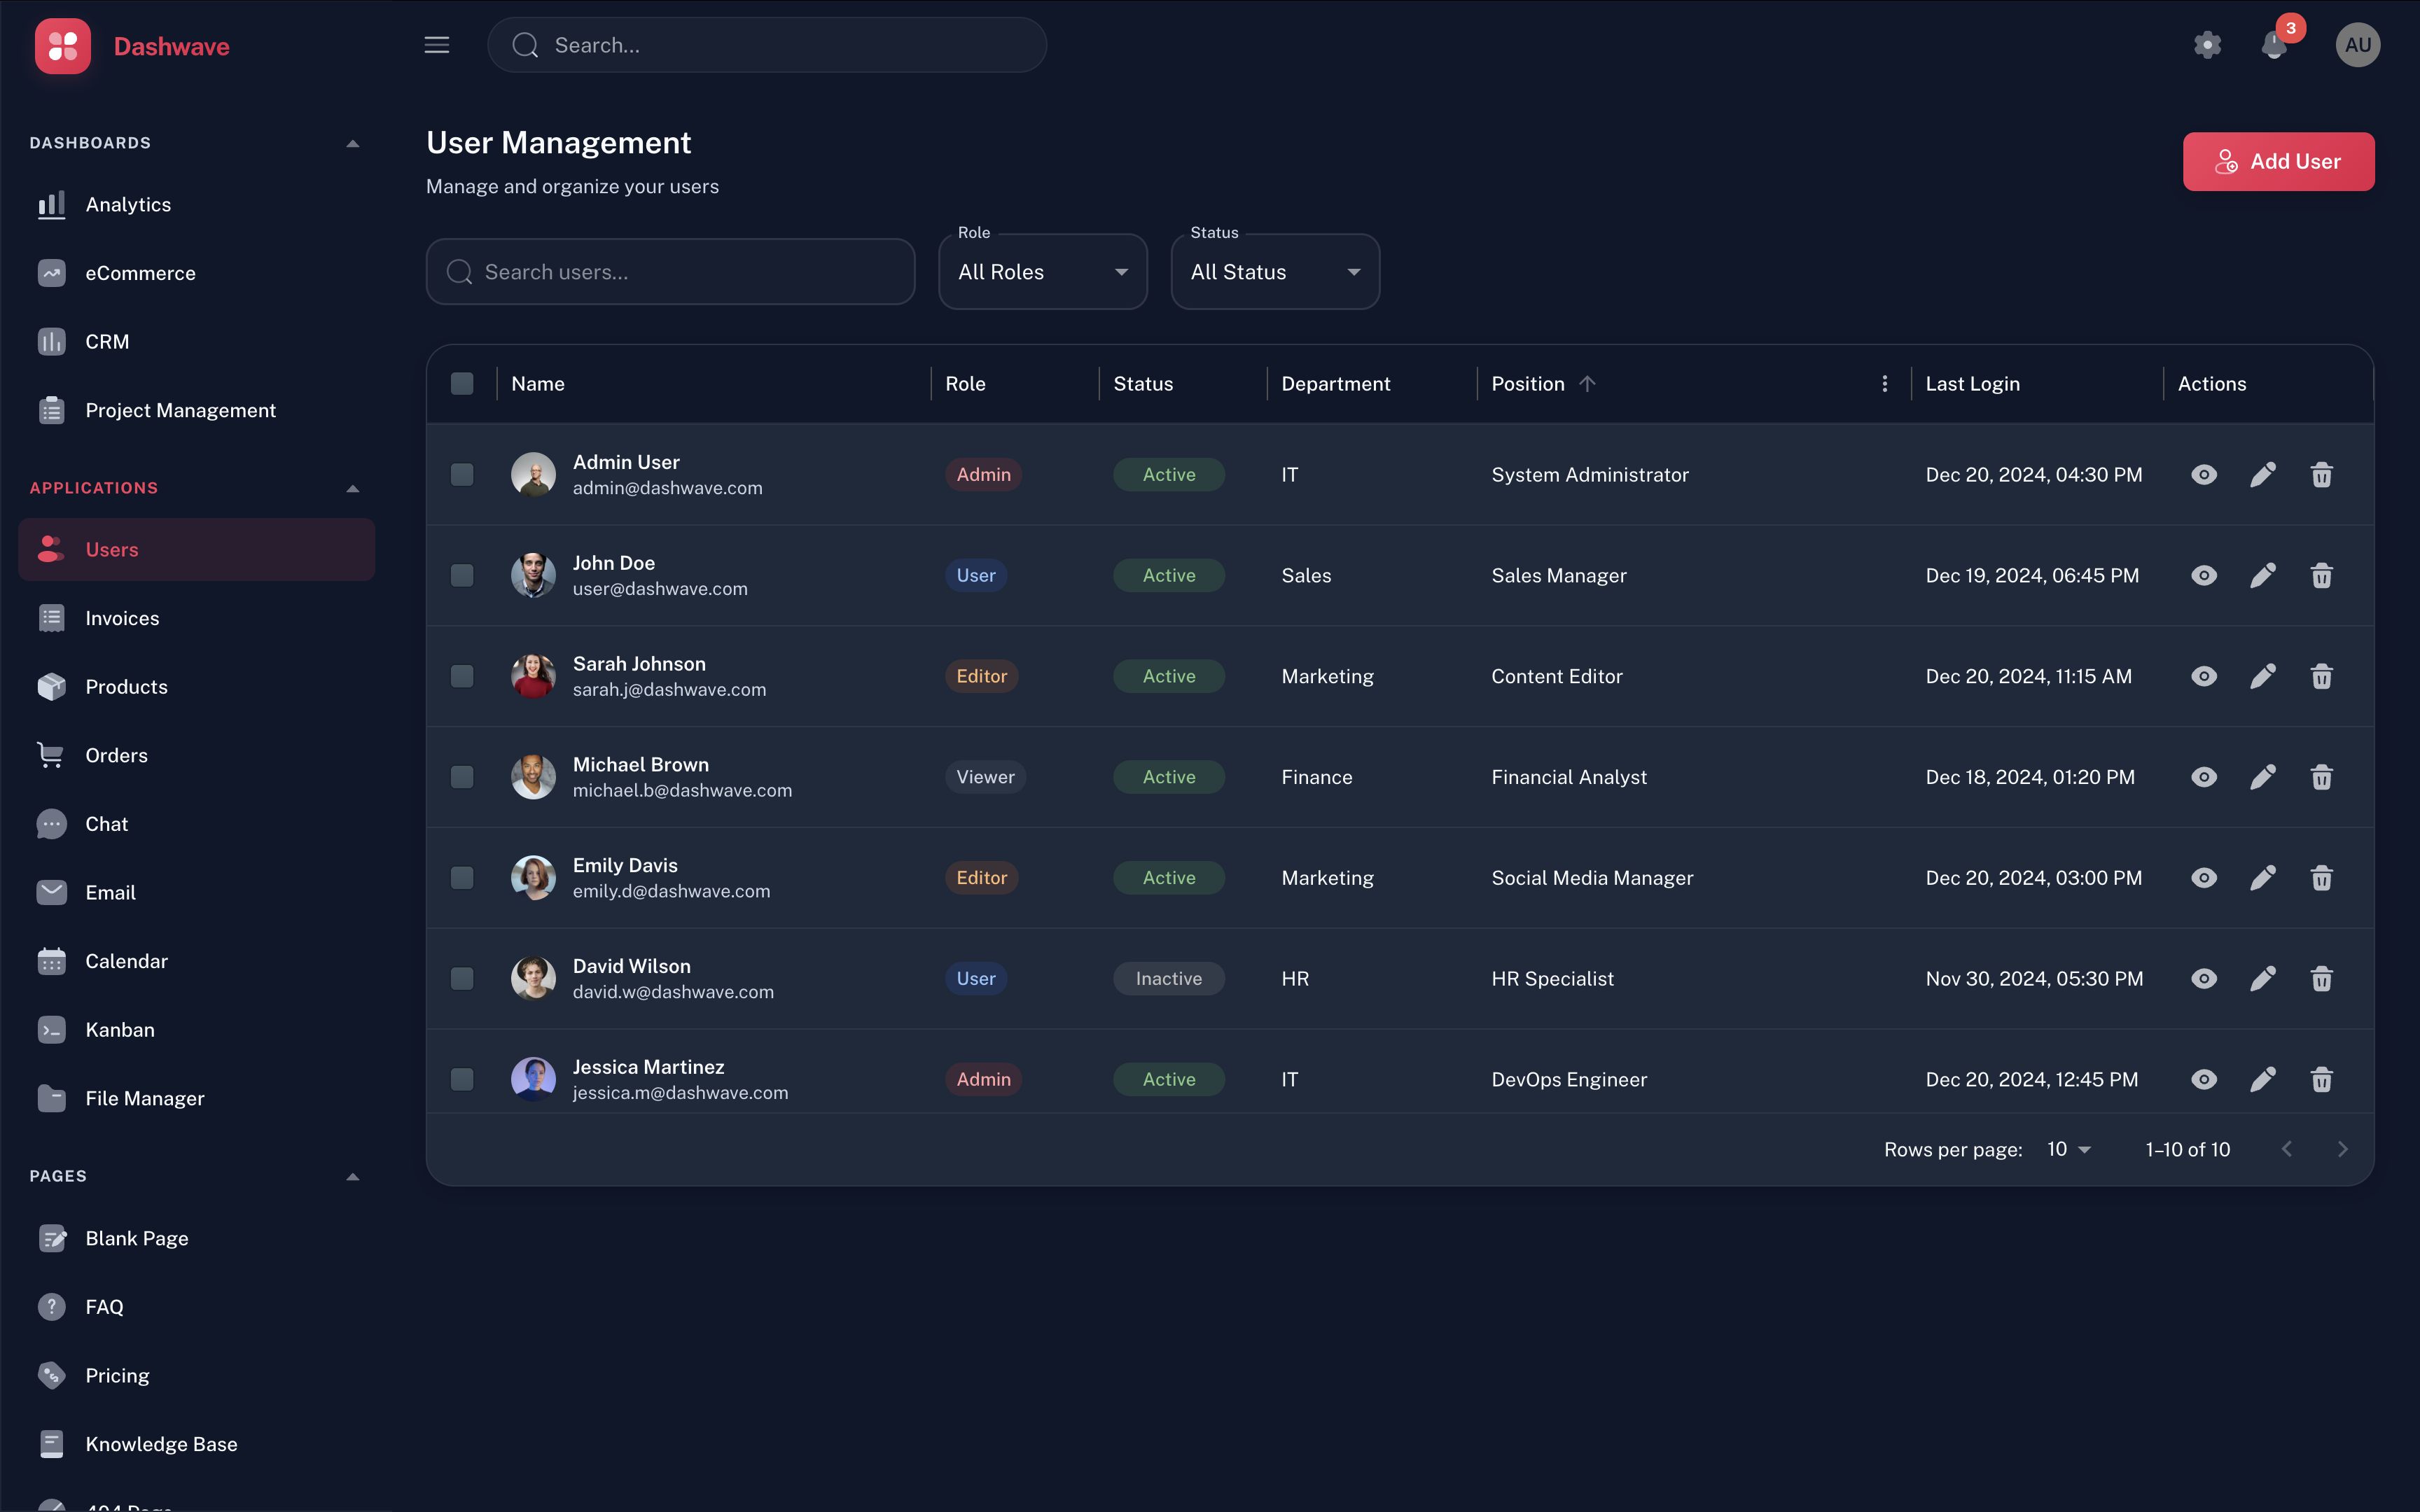Image resolution: width=2420 pixels, height=1512 pixels.
Task: Open Position column options menu
Action: [1884, 384]
